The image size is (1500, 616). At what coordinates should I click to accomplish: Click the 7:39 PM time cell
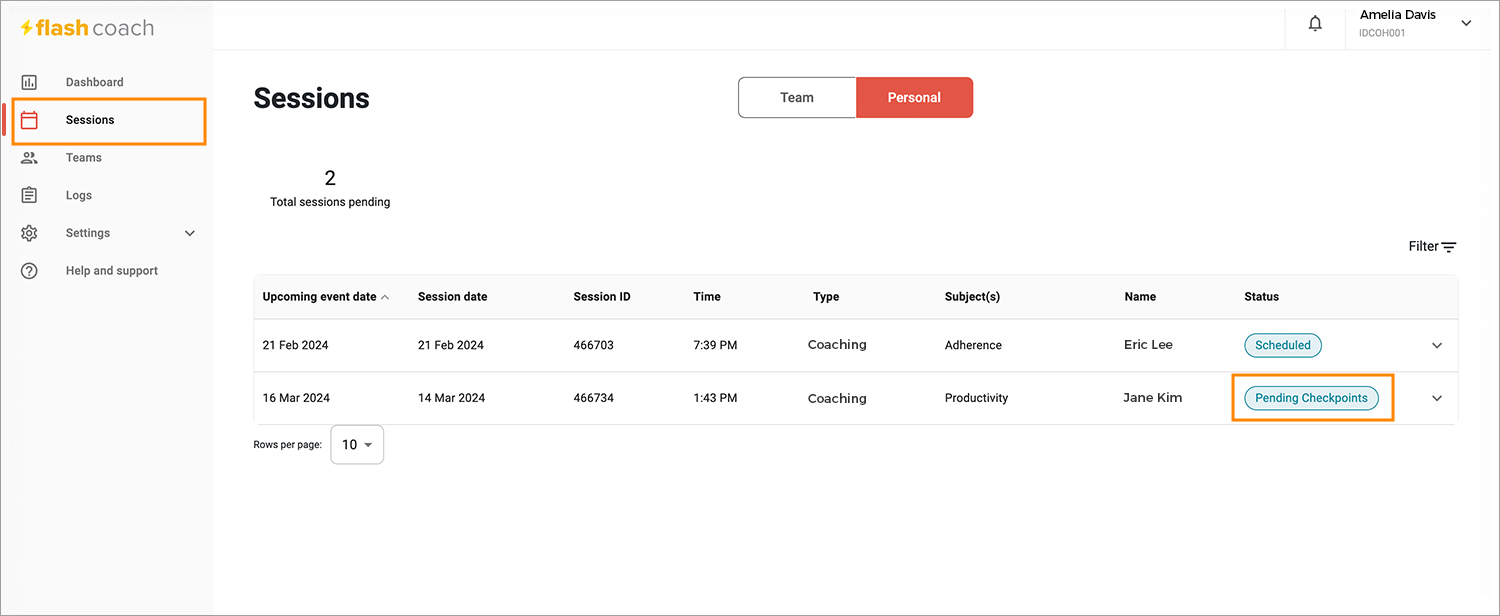(x=715, y=345)
